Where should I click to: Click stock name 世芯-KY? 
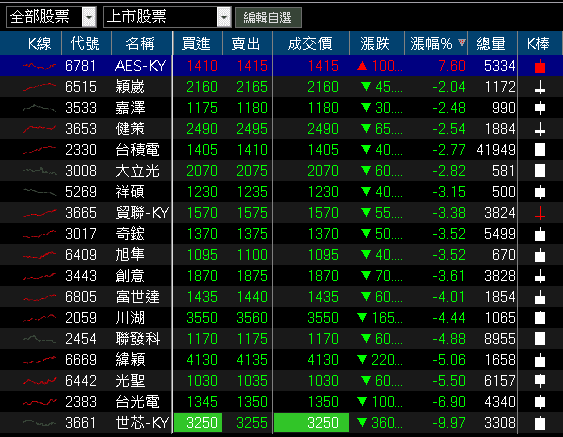pos(142,423)
